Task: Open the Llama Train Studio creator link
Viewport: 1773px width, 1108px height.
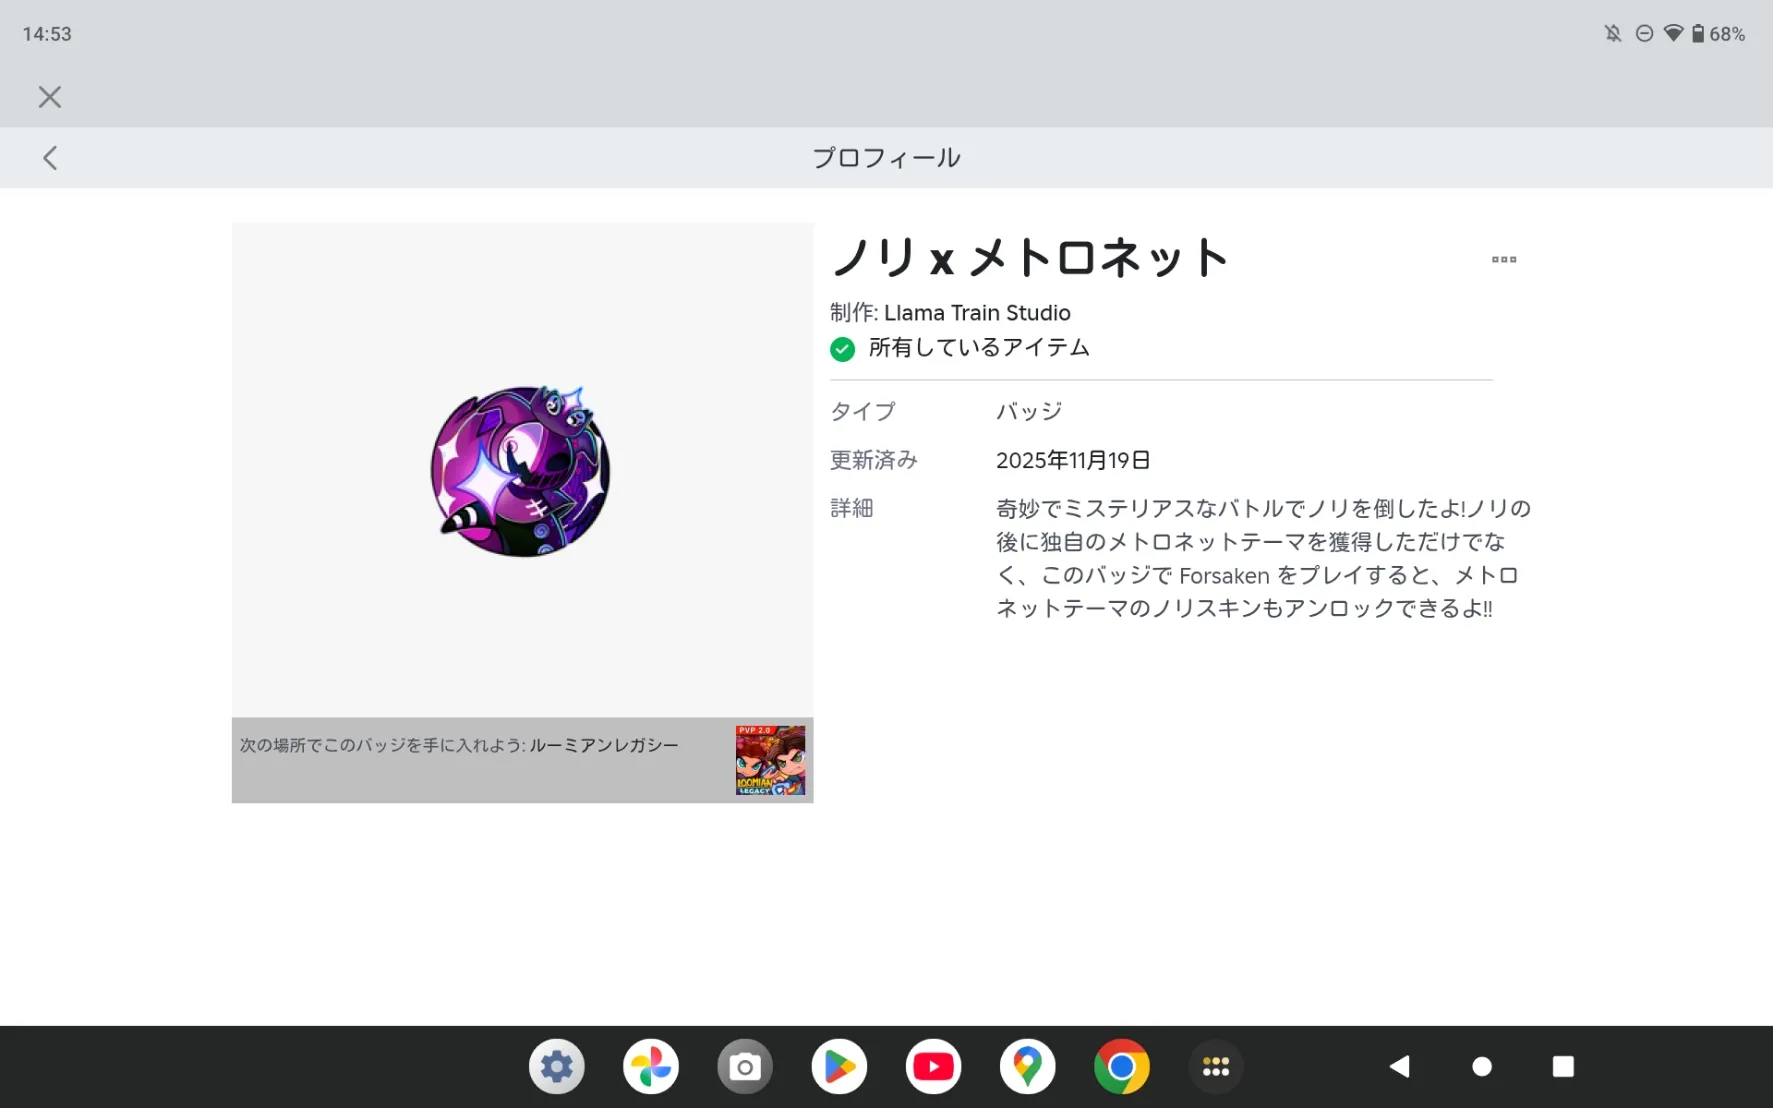Action: [977, 313]
